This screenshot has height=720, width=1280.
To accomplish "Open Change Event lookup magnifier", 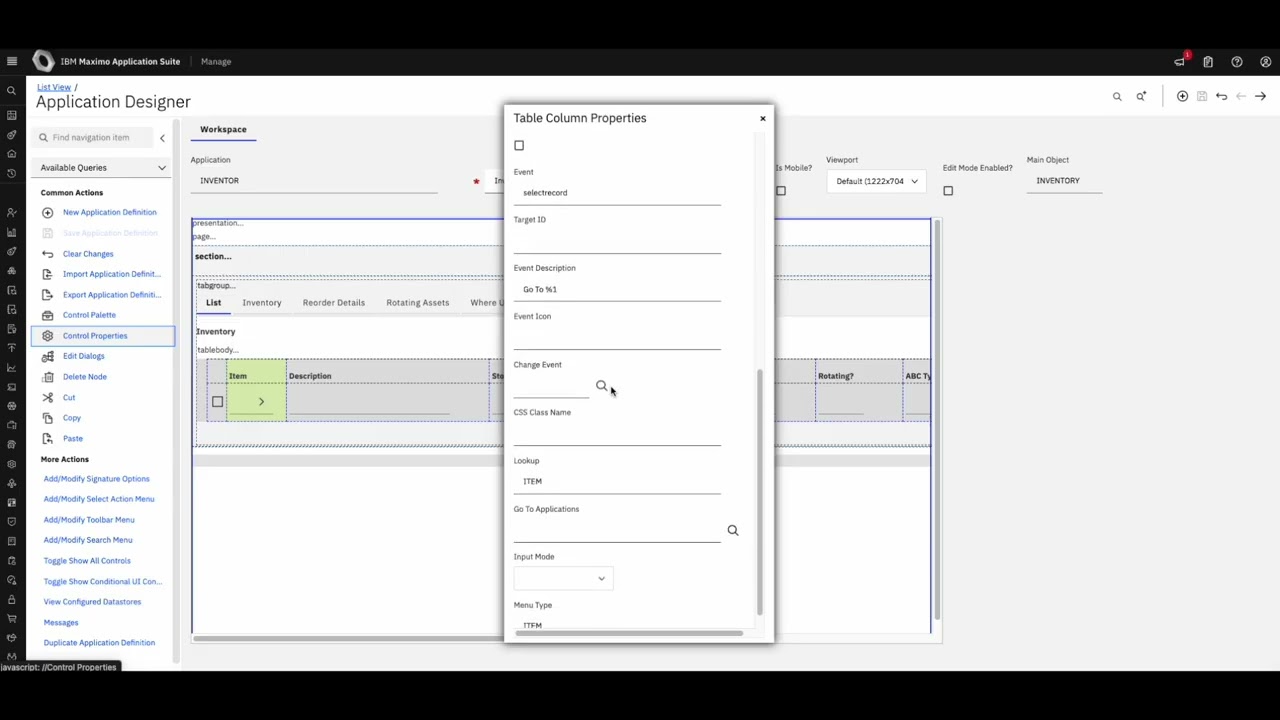I will pos(601,386).
